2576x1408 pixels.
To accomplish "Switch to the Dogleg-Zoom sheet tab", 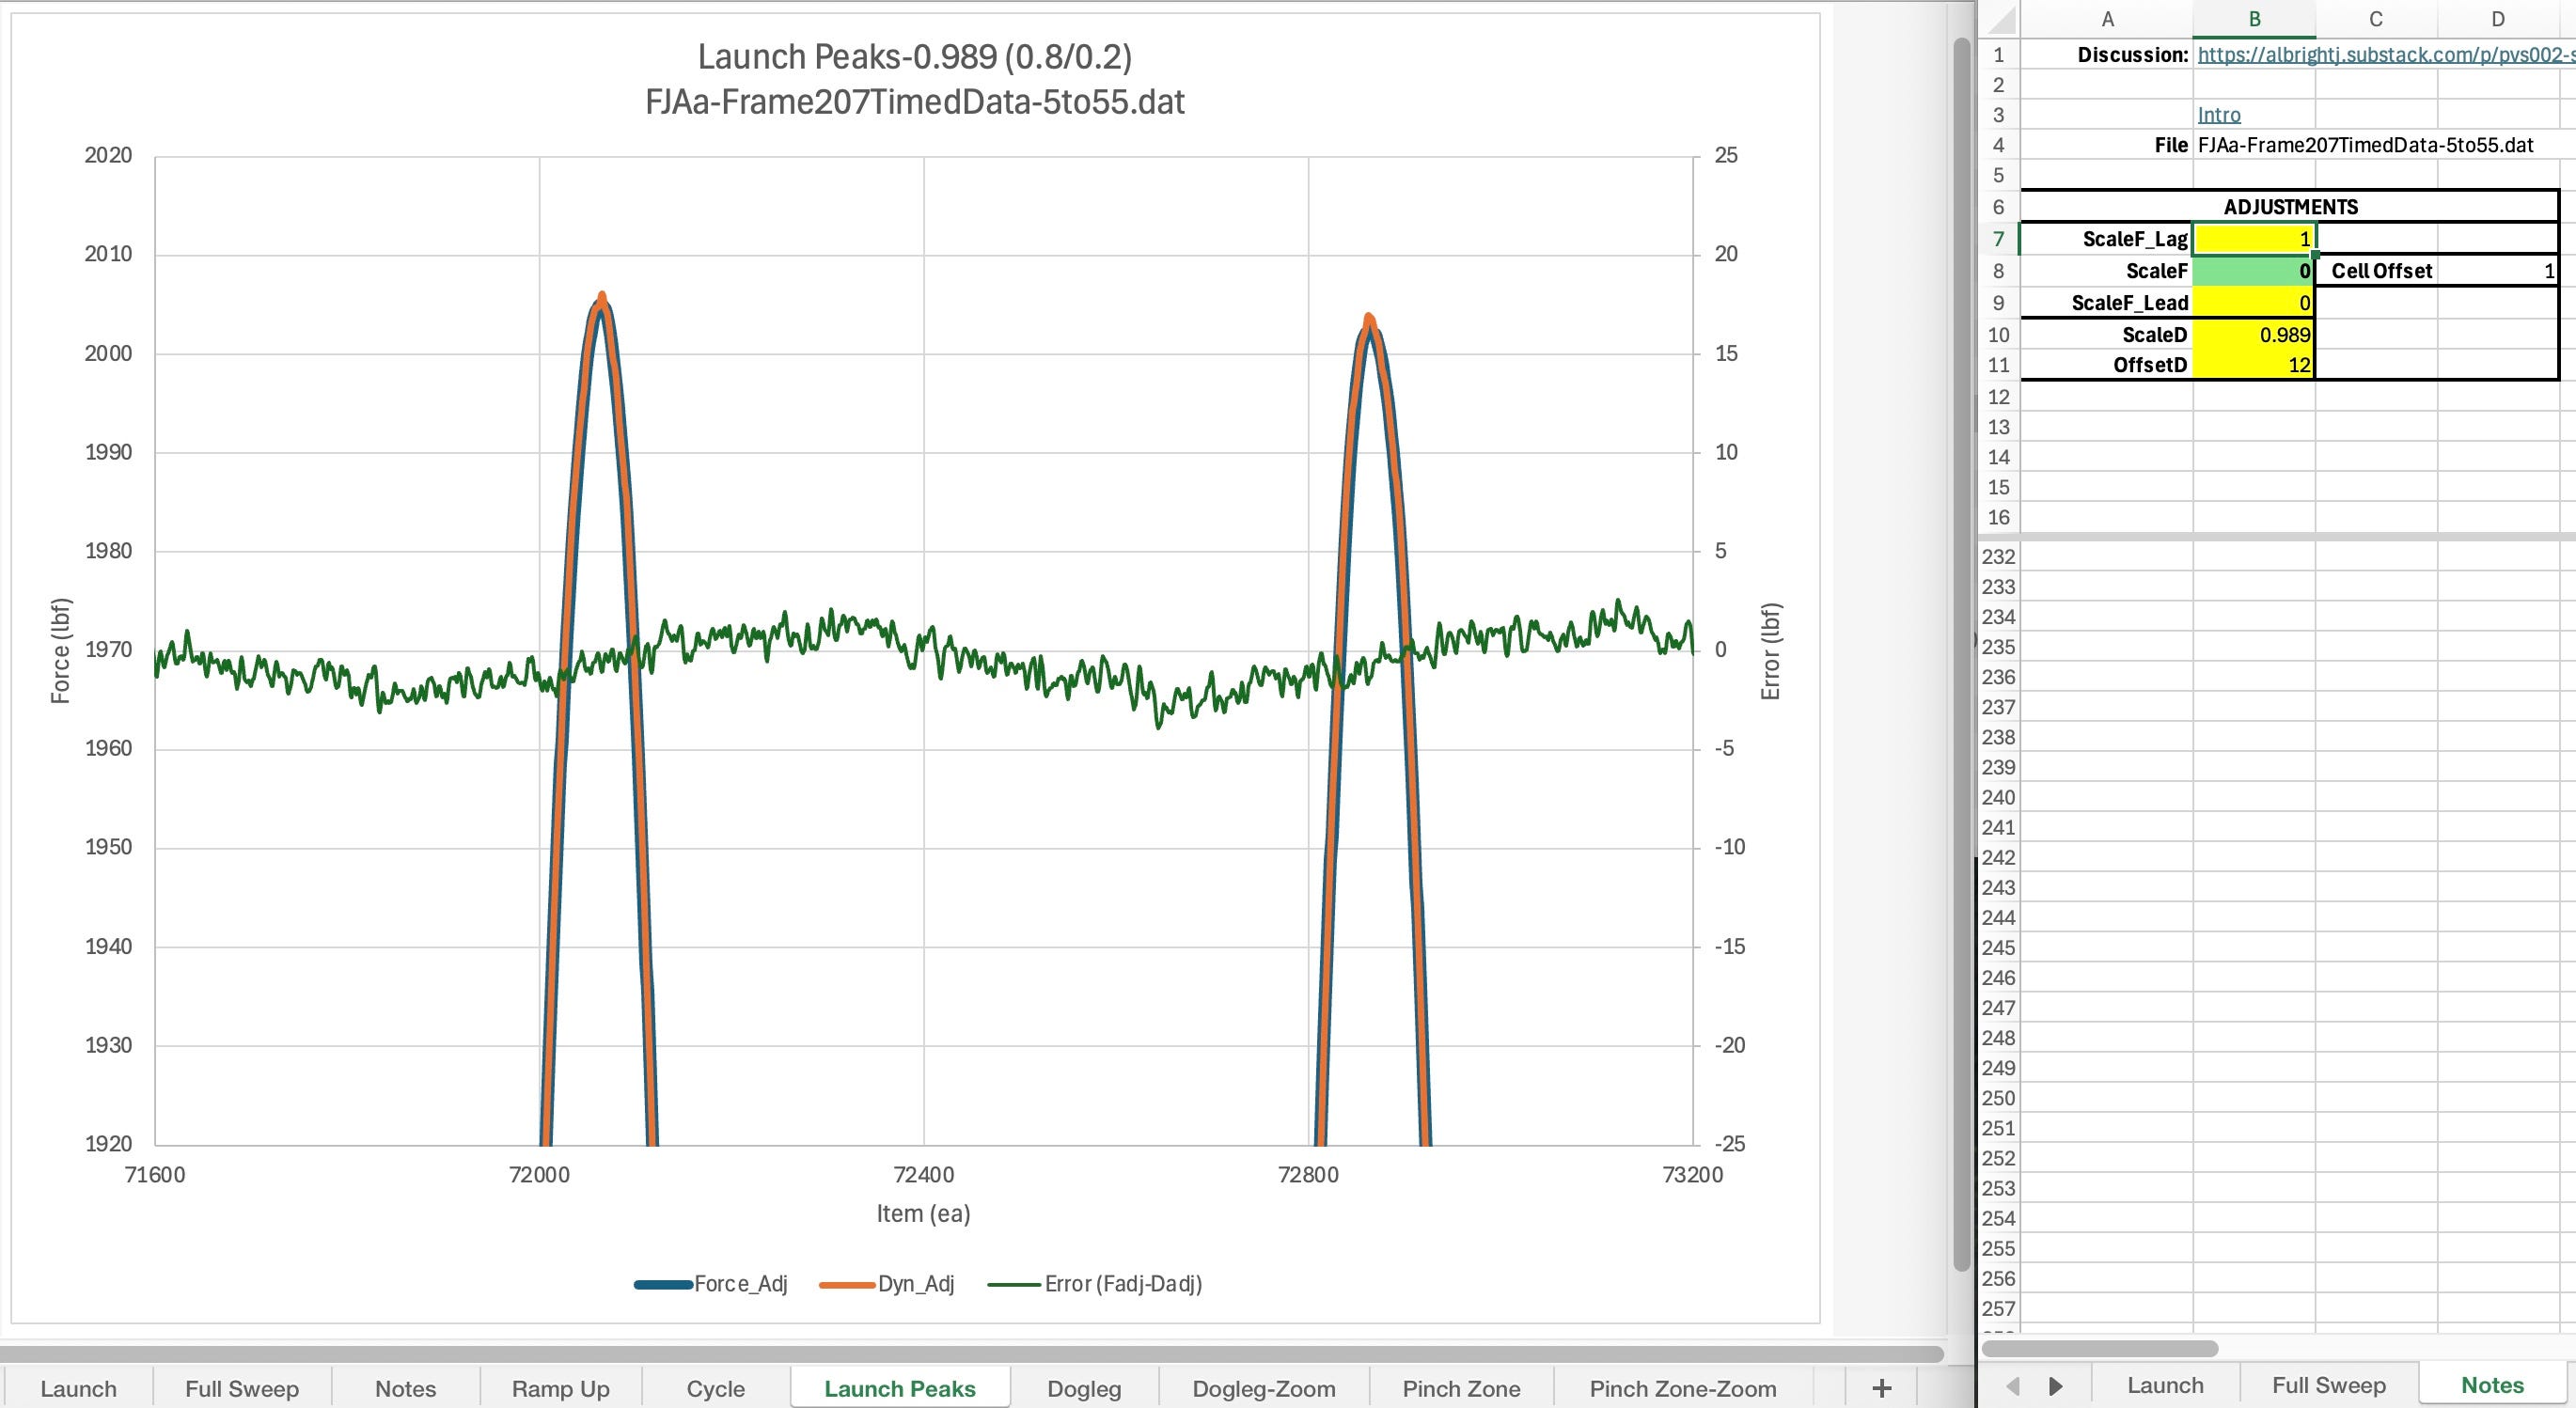I will (x=1263, y=1389).
